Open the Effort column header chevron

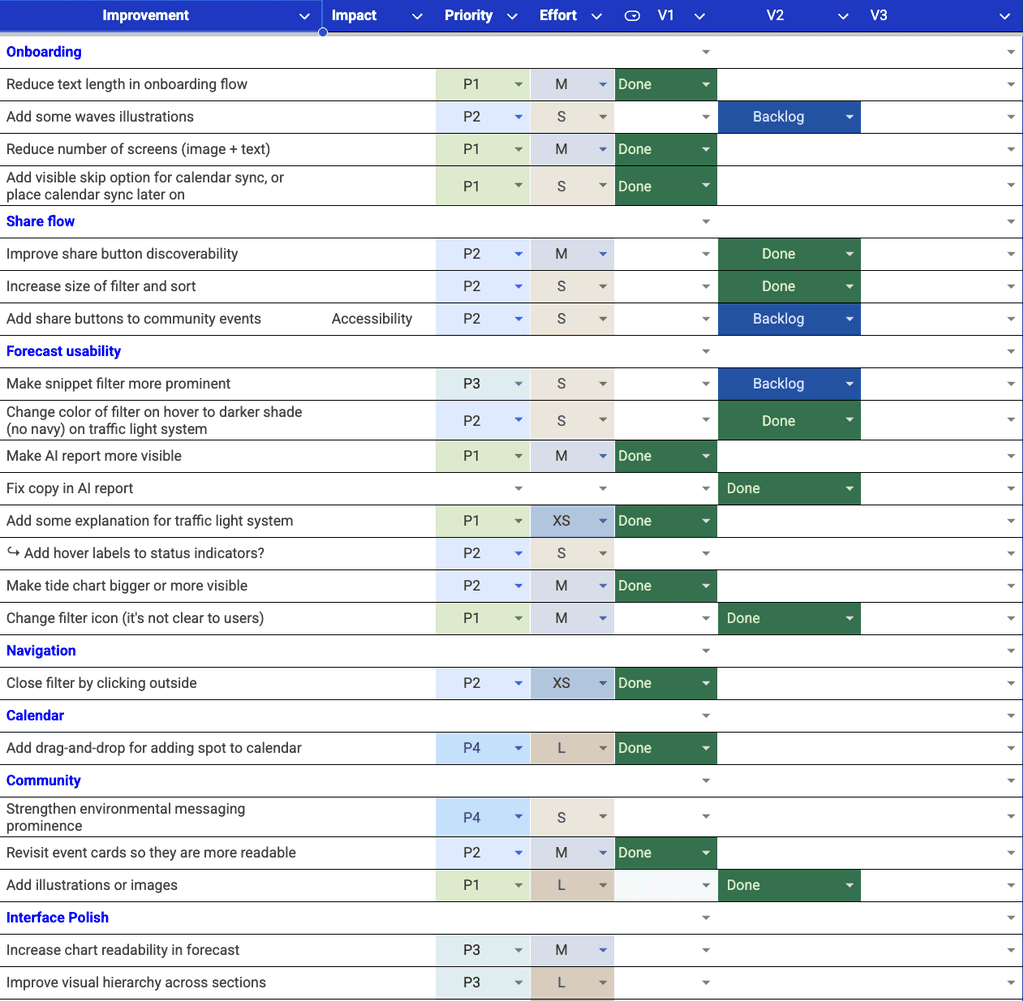pos(596,16)
